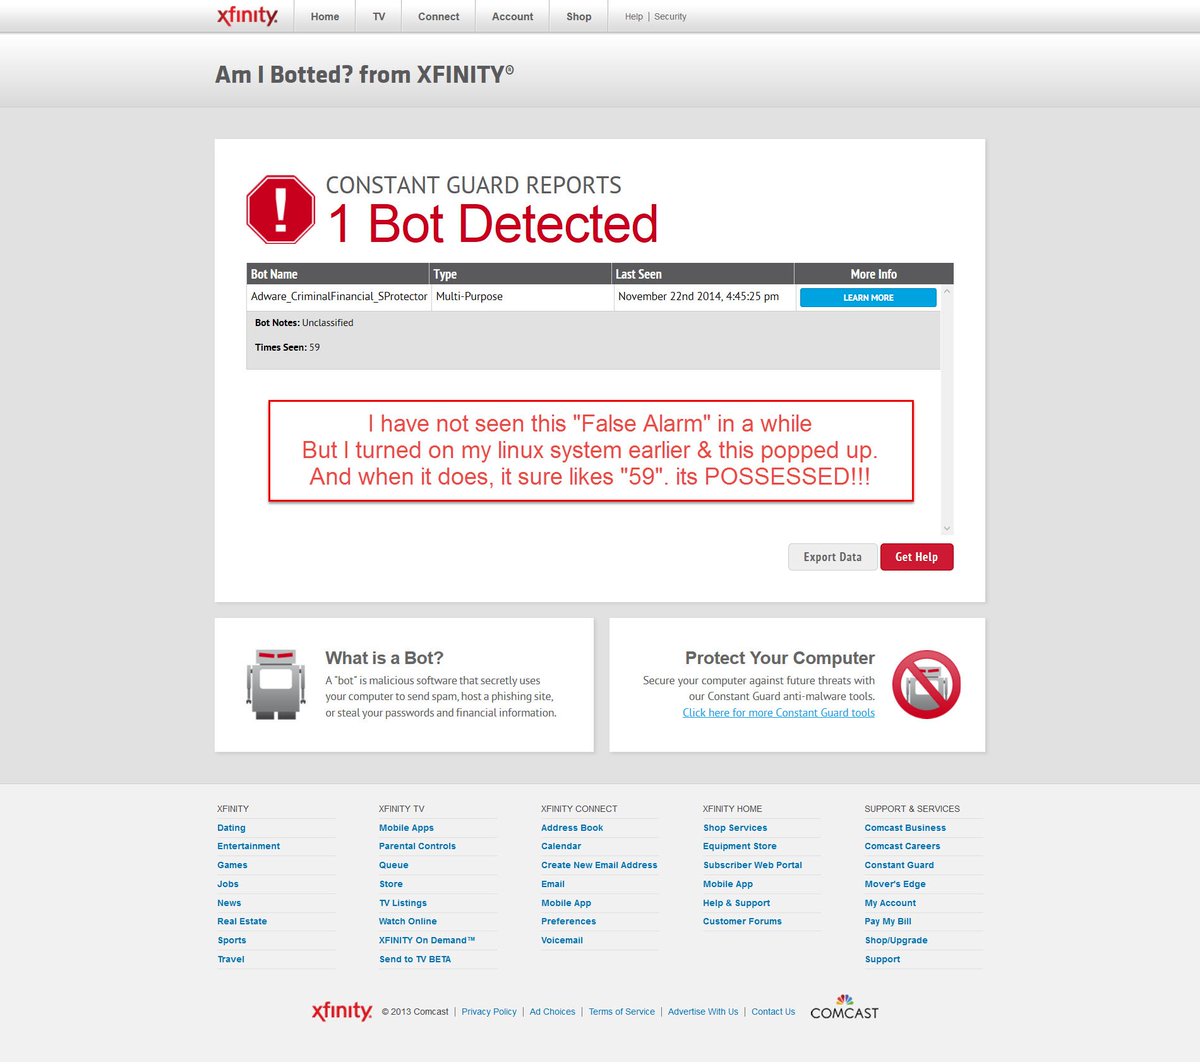Open the Contact Us link
The width and height of the screenshot is (1200, 1064).
tap(773, 1012)
